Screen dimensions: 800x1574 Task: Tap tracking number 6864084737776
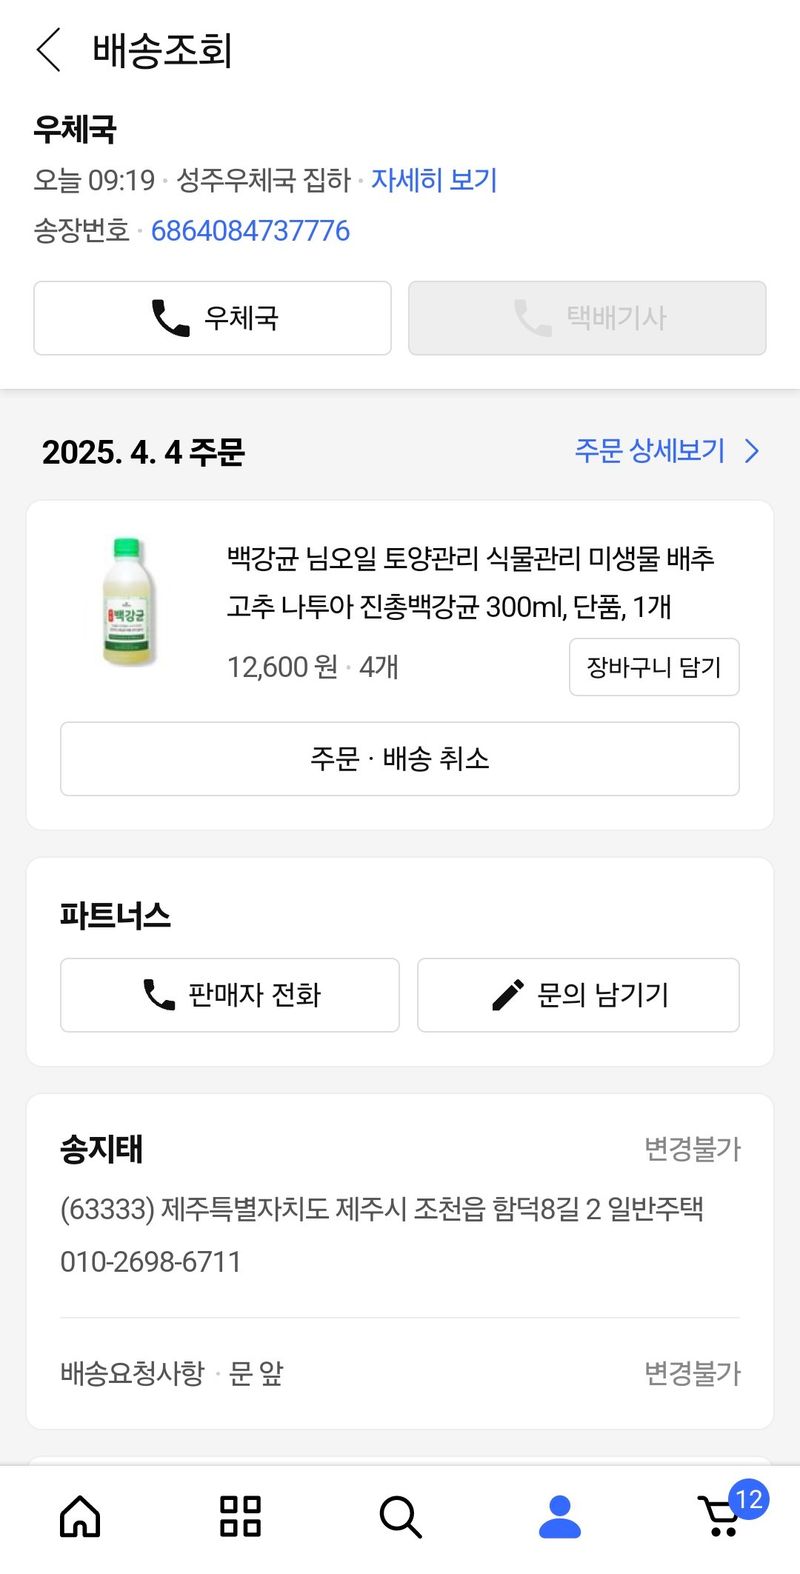tap(250, 231)
